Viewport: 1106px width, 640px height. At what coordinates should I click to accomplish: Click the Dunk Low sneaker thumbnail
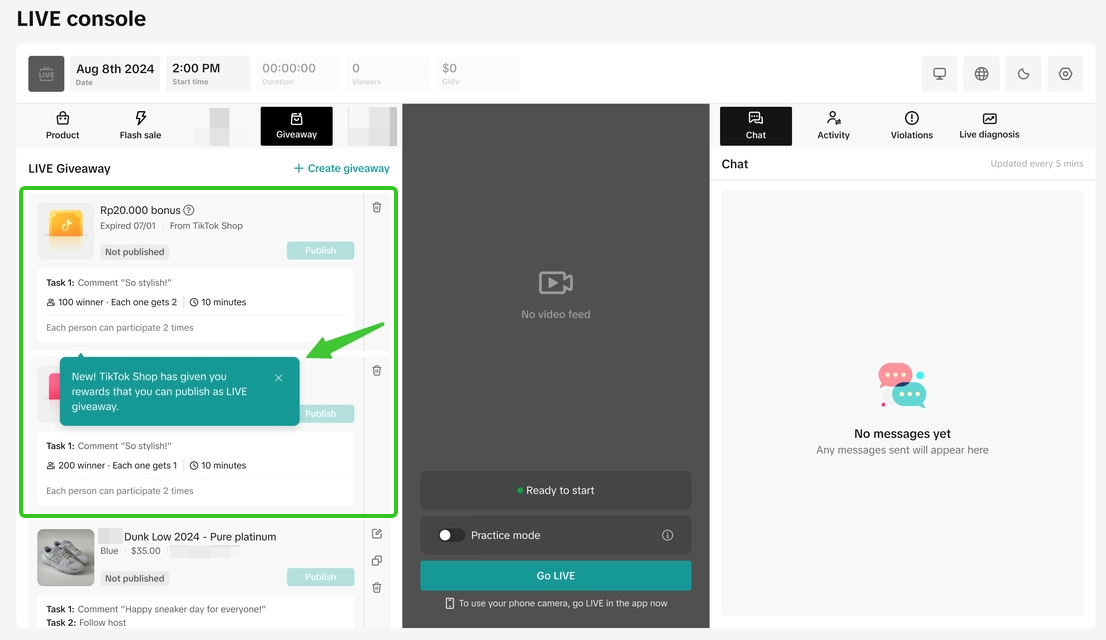pos(65,557)
